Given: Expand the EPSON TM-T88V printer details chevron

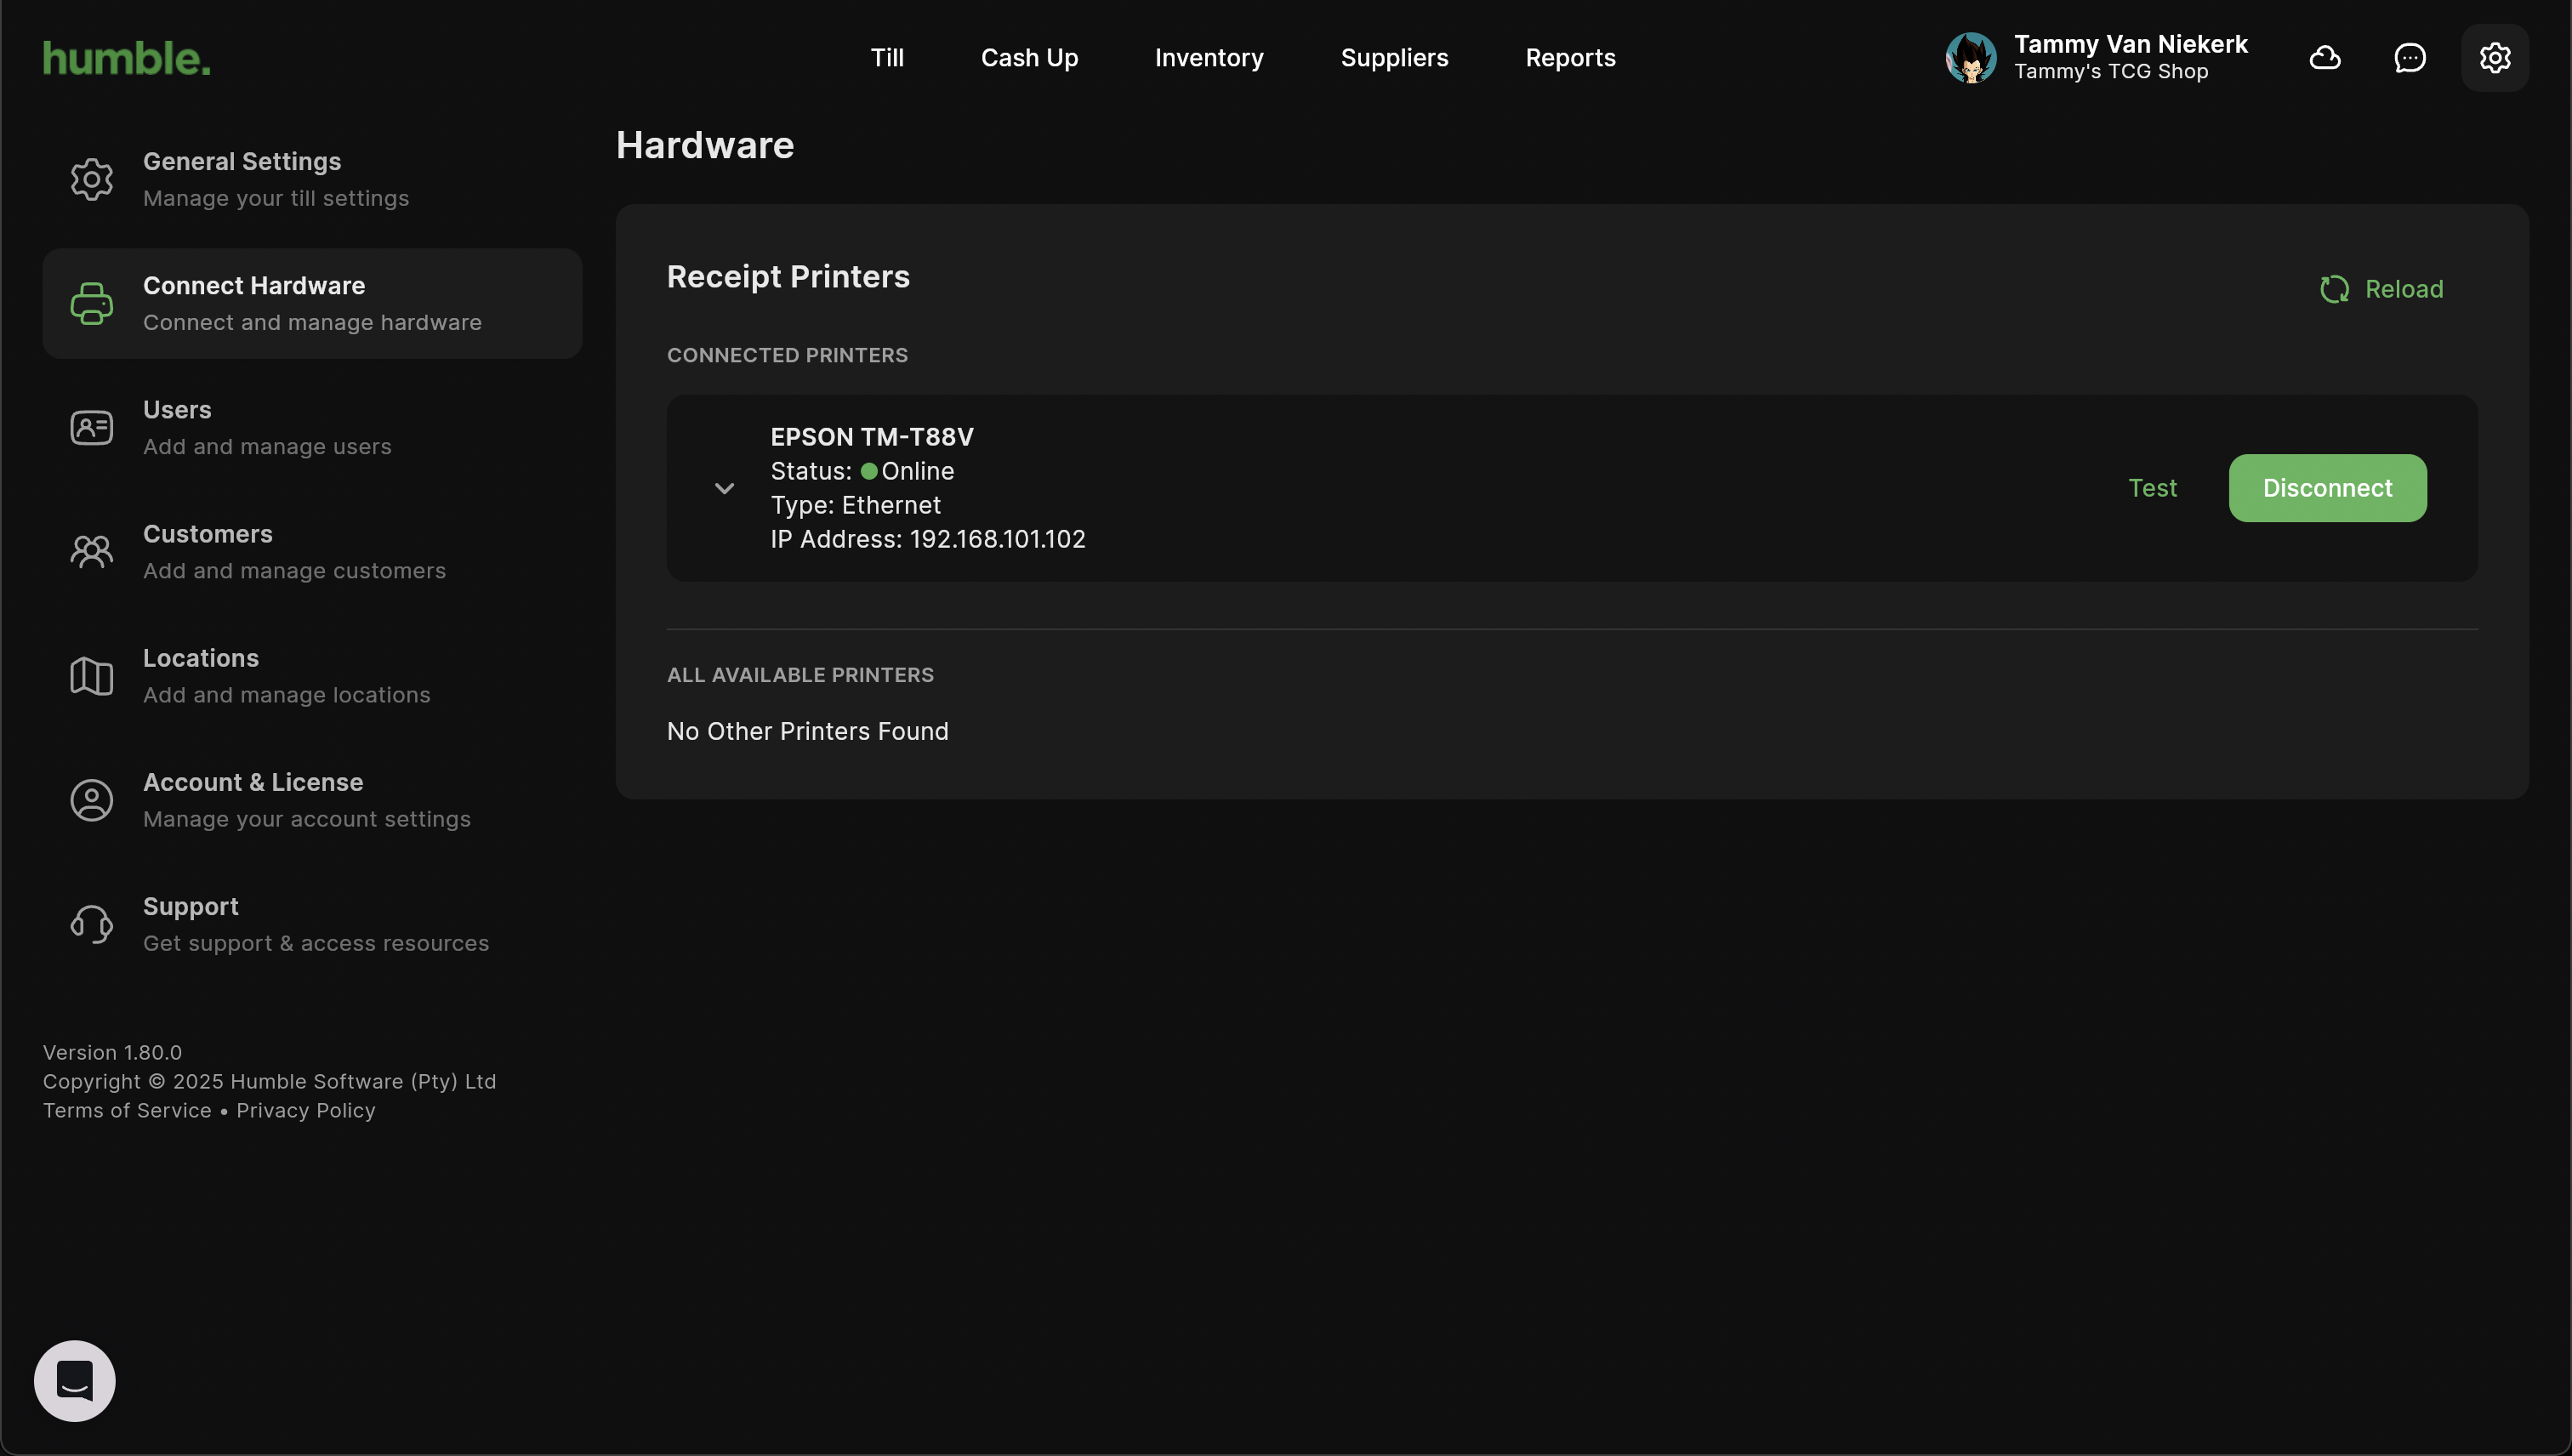Looking at the screenshot, I should point(724,488).
